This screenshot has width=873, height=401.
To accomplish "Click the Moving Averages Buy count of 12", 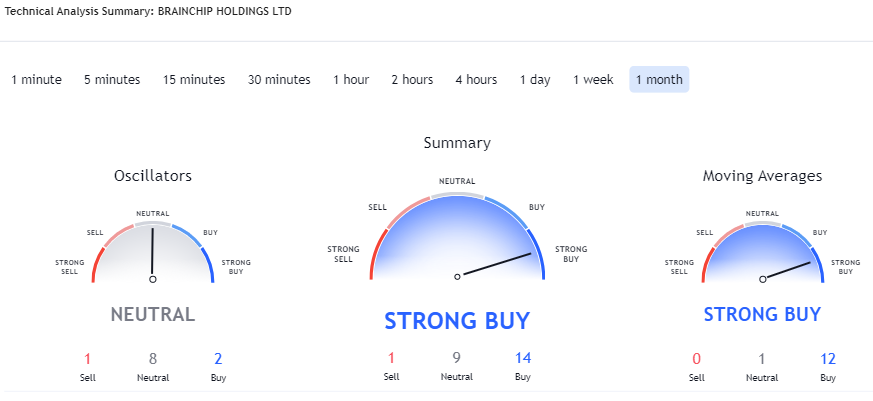I will pyautogui.click(x=827, y=358).
